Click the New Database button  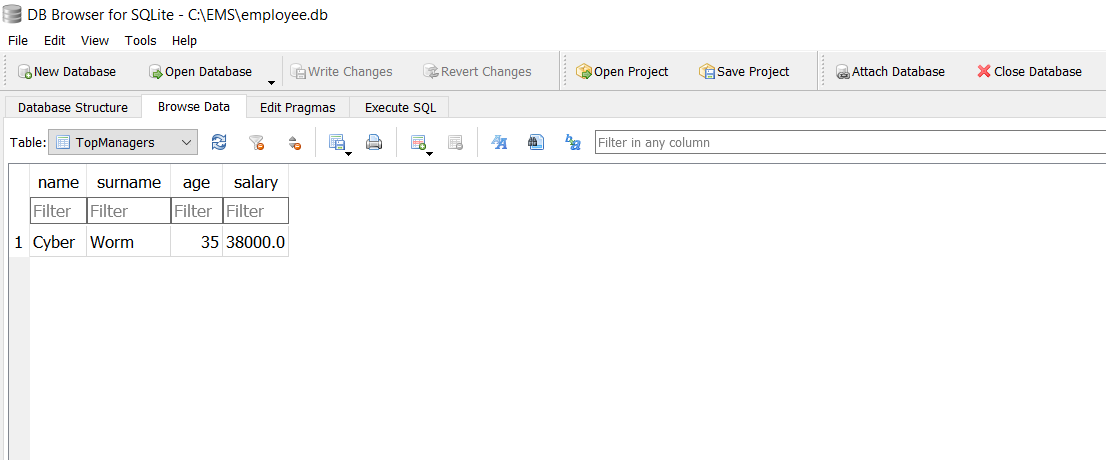point(66,72)
